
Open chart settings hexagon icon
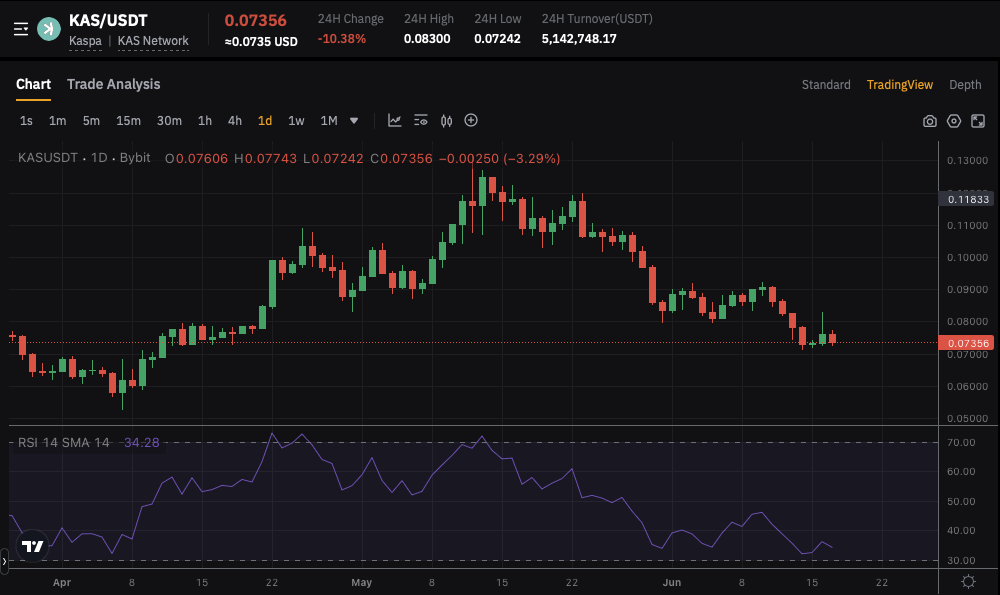click(x=954, y=121)
